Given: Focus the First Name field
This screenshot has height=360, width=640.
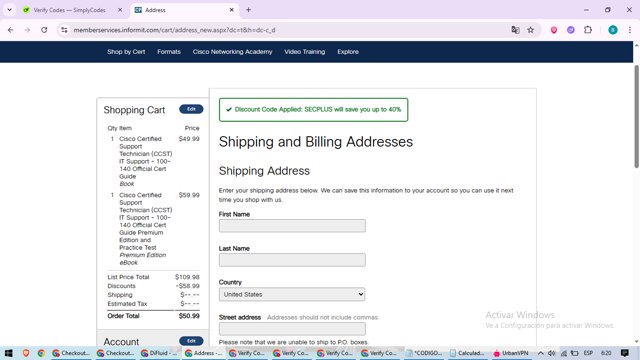Looking at the screenshot, I should [x=292, y=226].
